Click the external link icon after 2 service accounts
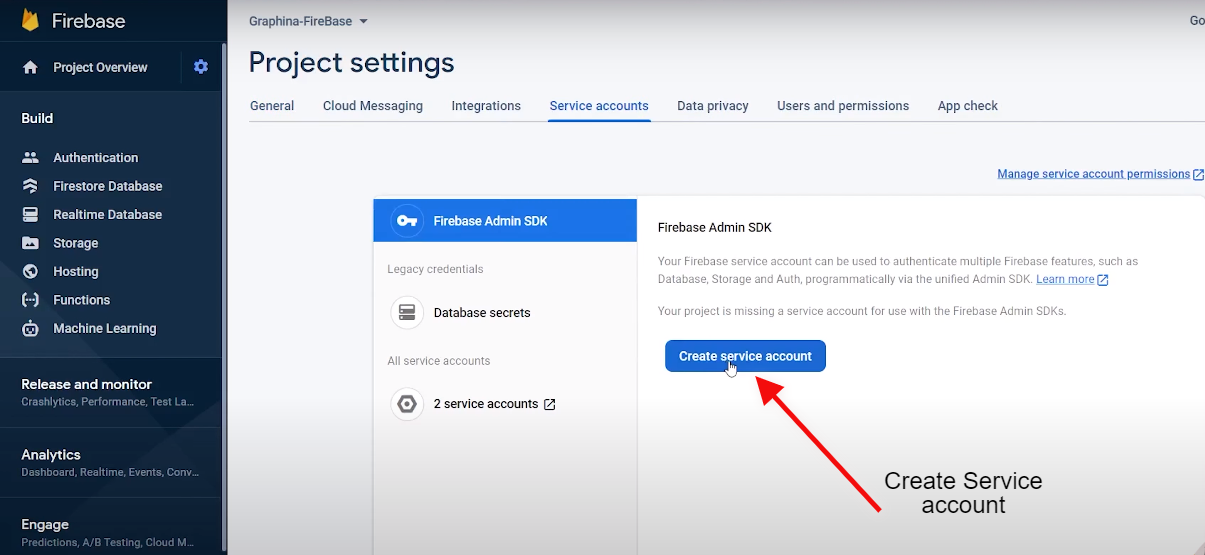Viewport: 1205px width, 555px height. [x=549, y=404]
